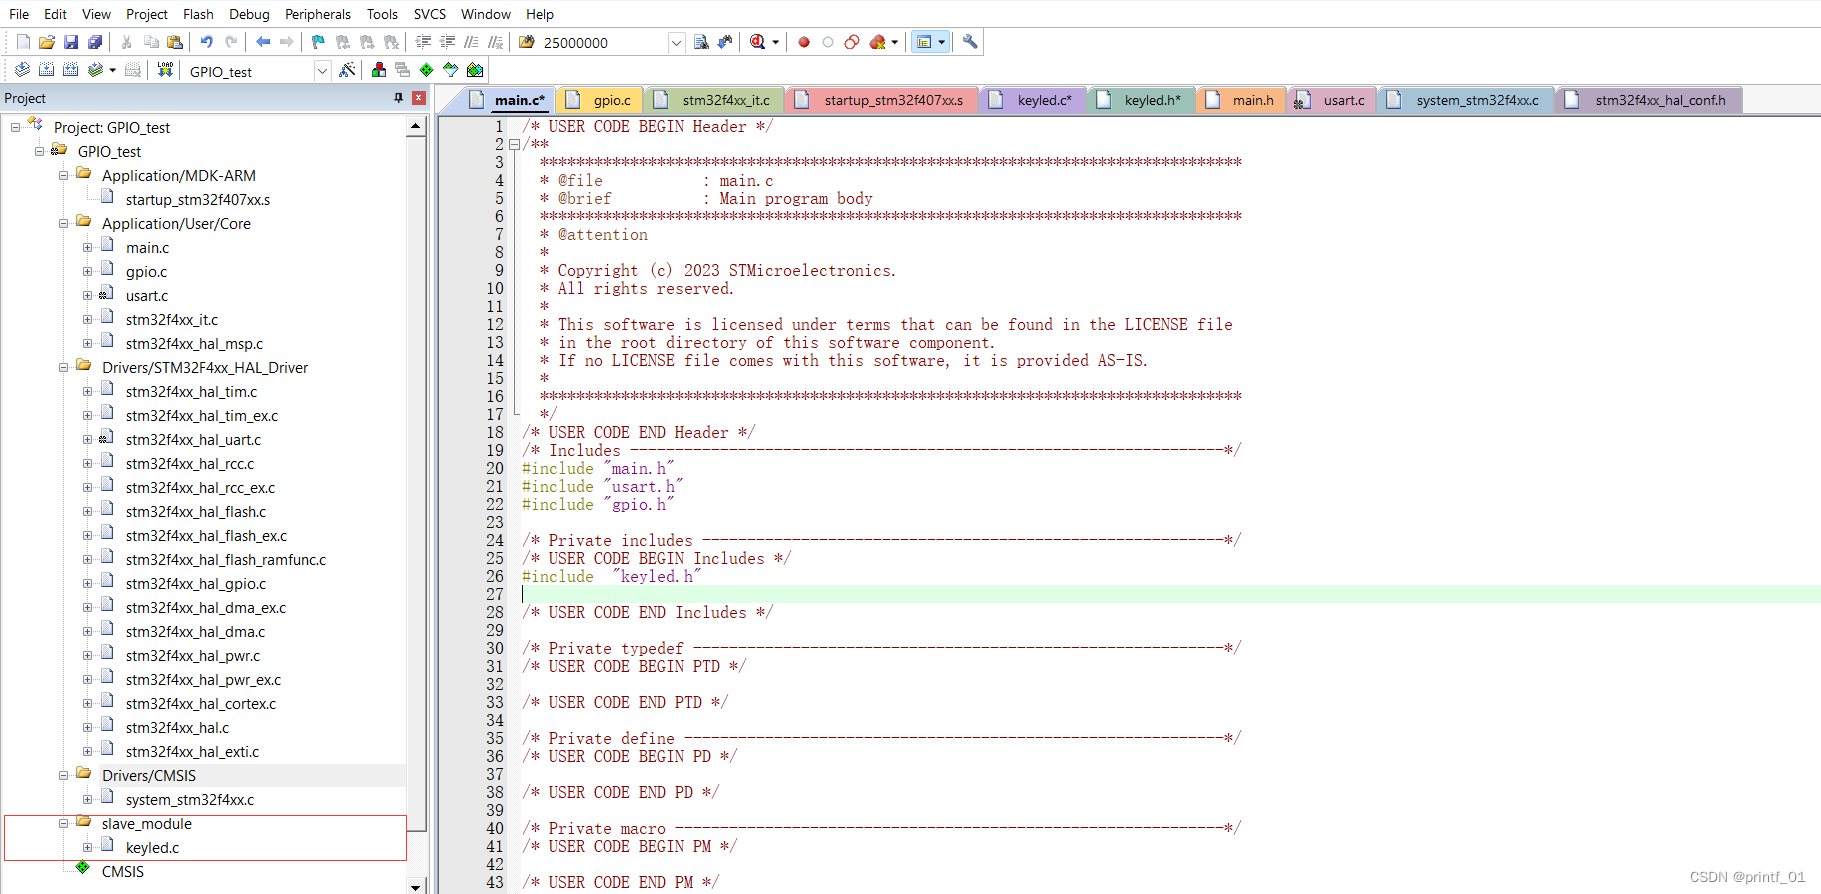Select system_stm32f4xx.c in project tree
The image size is (1821, 894).
190,800
